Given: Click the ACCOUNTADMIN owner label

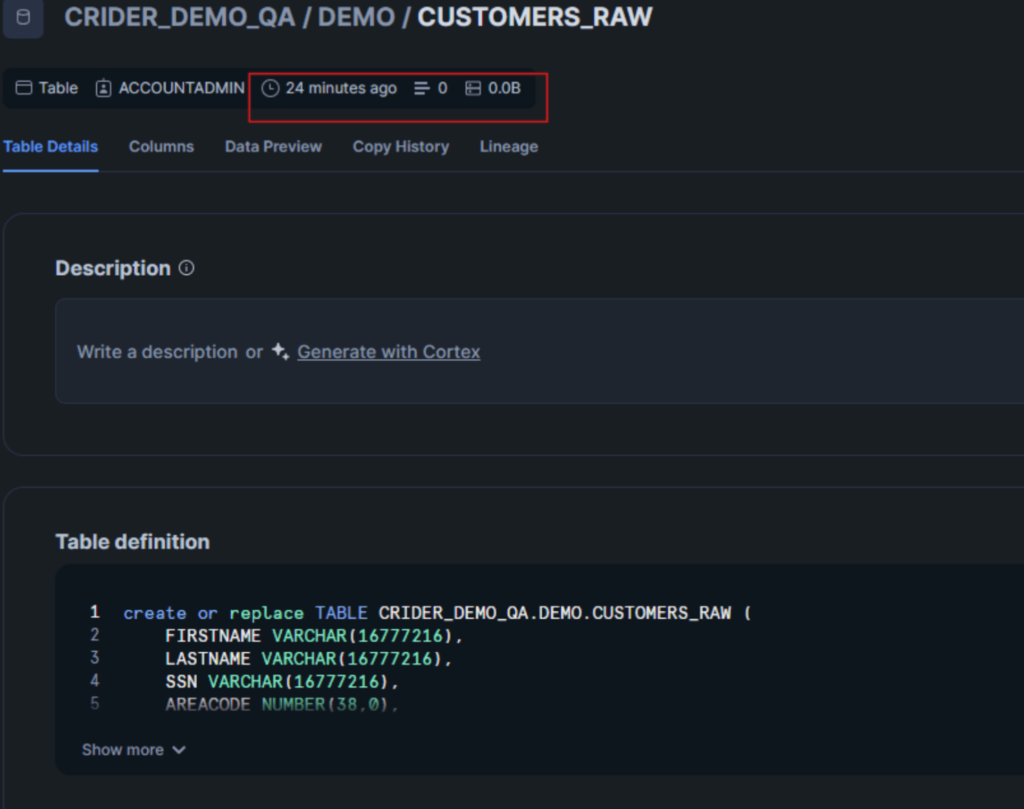Looking at the screenshot, I should click(182, 88).
